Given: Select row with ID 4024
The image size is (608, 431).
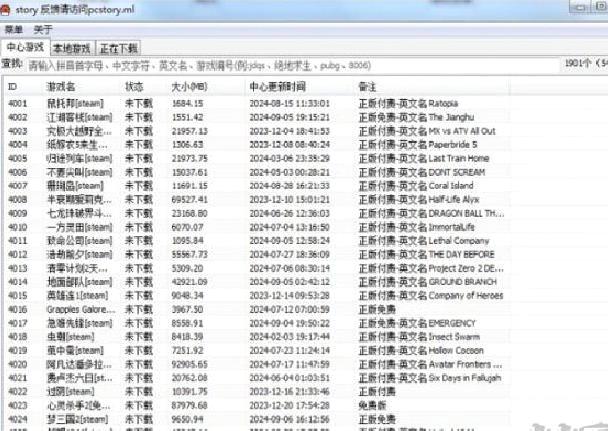Looking at the screenshot, I should coord(256,419).
